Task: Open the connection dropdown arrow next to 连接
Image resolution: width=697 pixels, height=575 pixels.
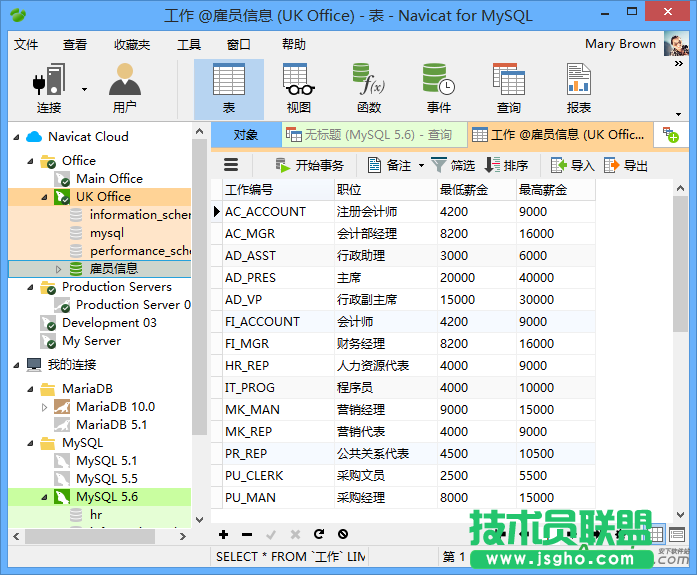Action: [x=84, y=90]
